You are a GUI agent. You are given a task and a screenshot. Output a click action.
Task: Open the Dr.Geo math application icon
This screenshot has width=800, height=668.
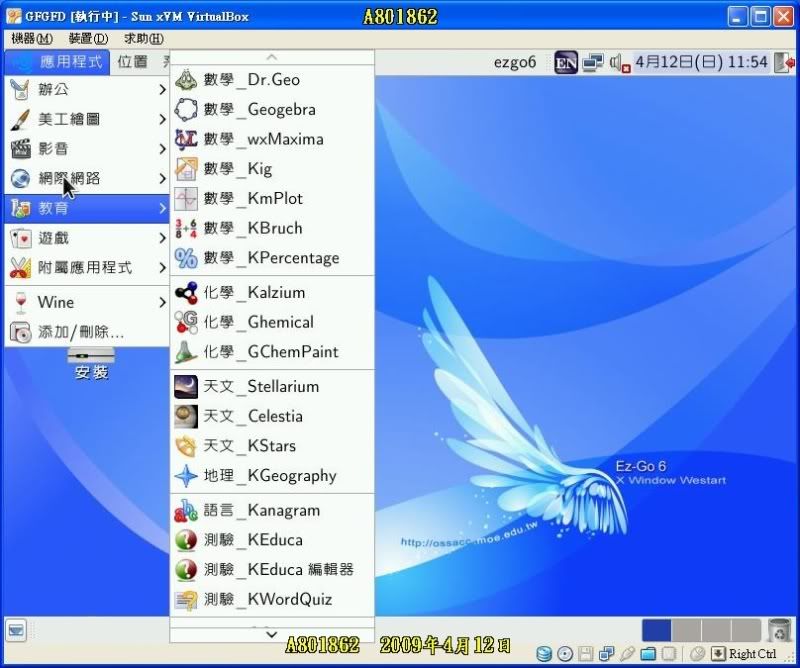click(186, 80)
